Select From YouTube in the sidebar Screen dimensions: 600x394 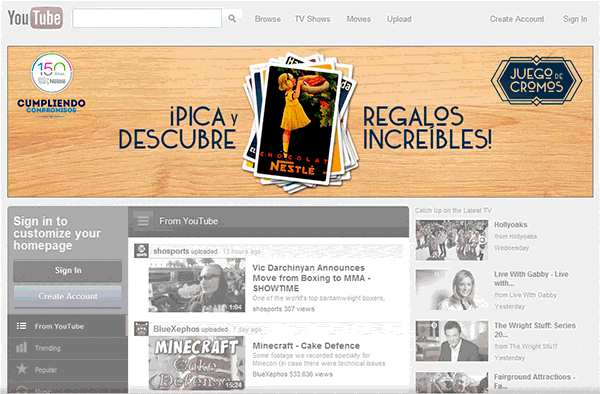coord(67,326)
